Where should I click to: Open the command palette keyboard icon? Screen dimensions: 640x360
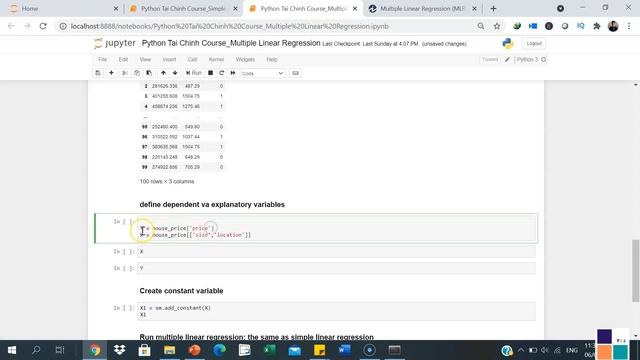(296, 73)
